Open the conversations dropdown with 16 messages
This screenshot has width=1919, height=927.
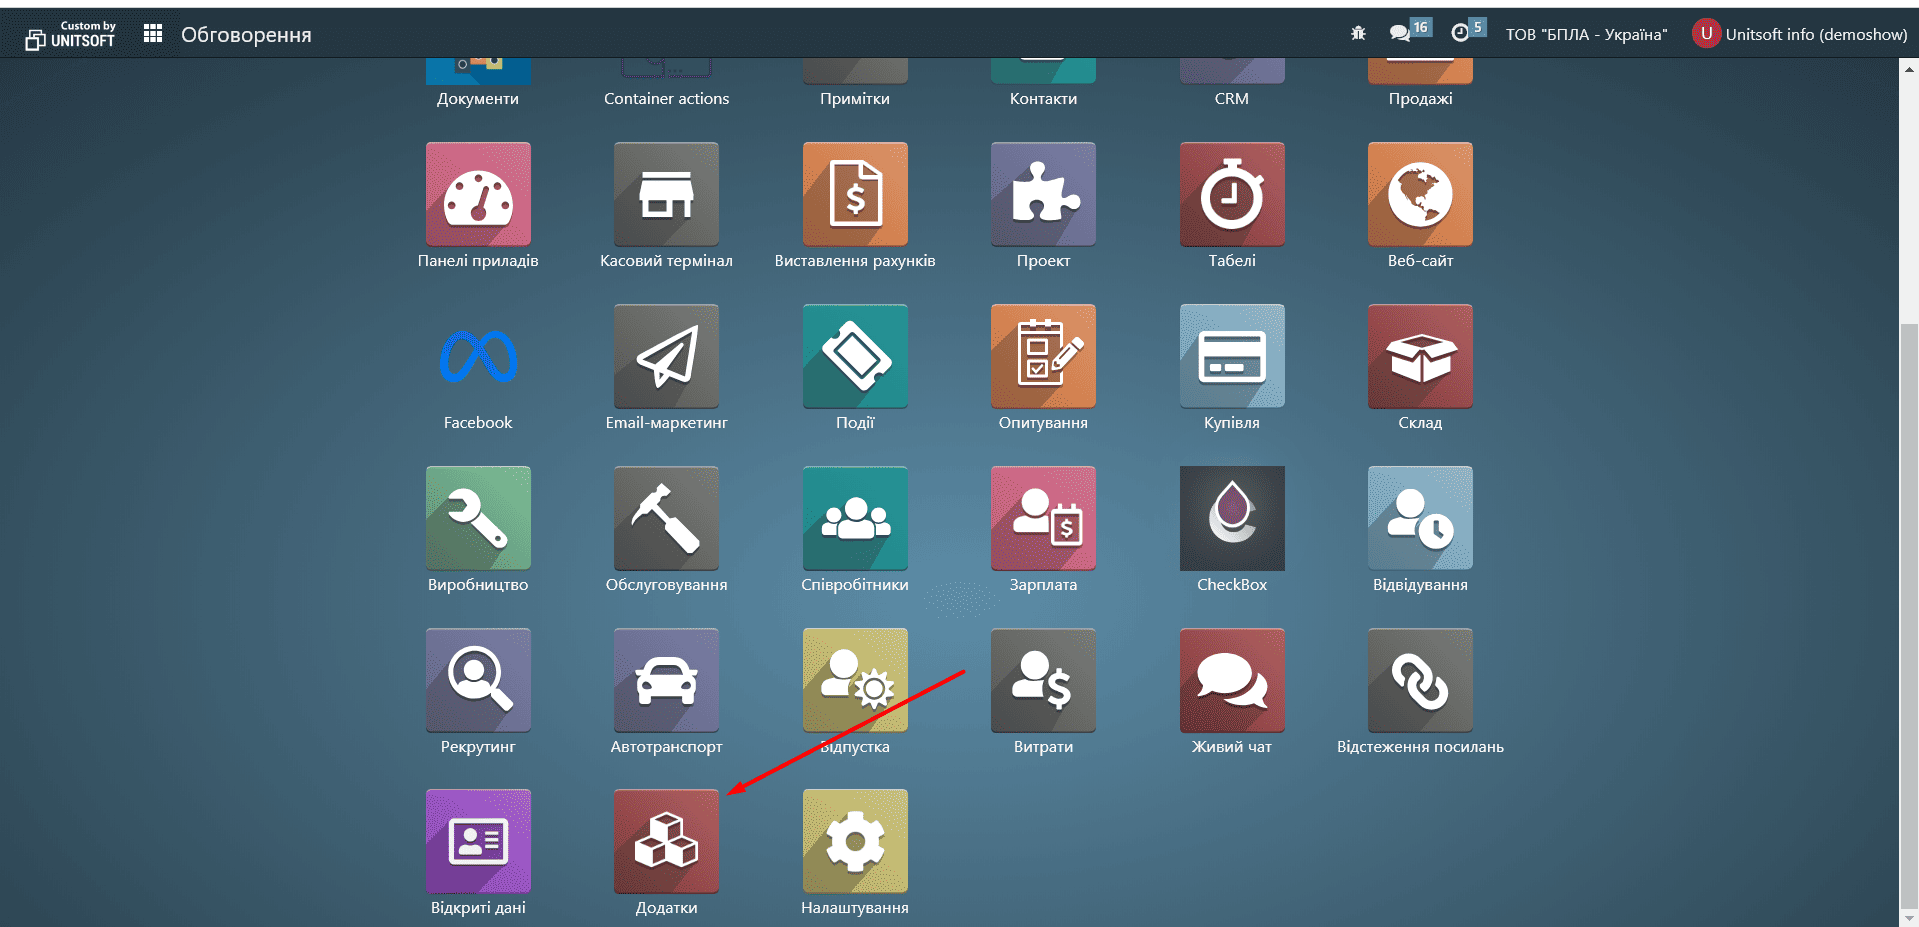click(1401, 33)
